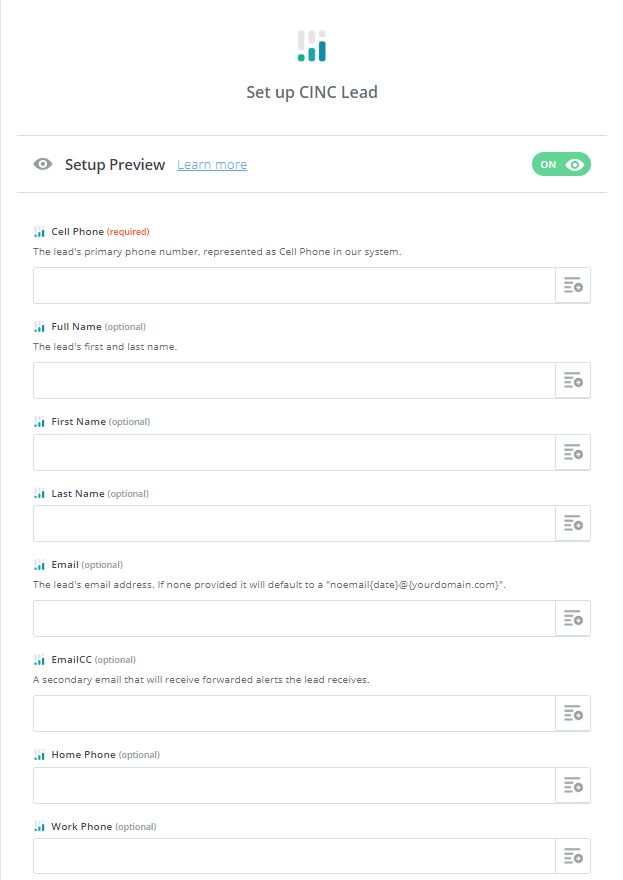Viewport: 623px width, 880px height.
Task: Open the field picker for Work Phone
Action: [x=573, y=856]
